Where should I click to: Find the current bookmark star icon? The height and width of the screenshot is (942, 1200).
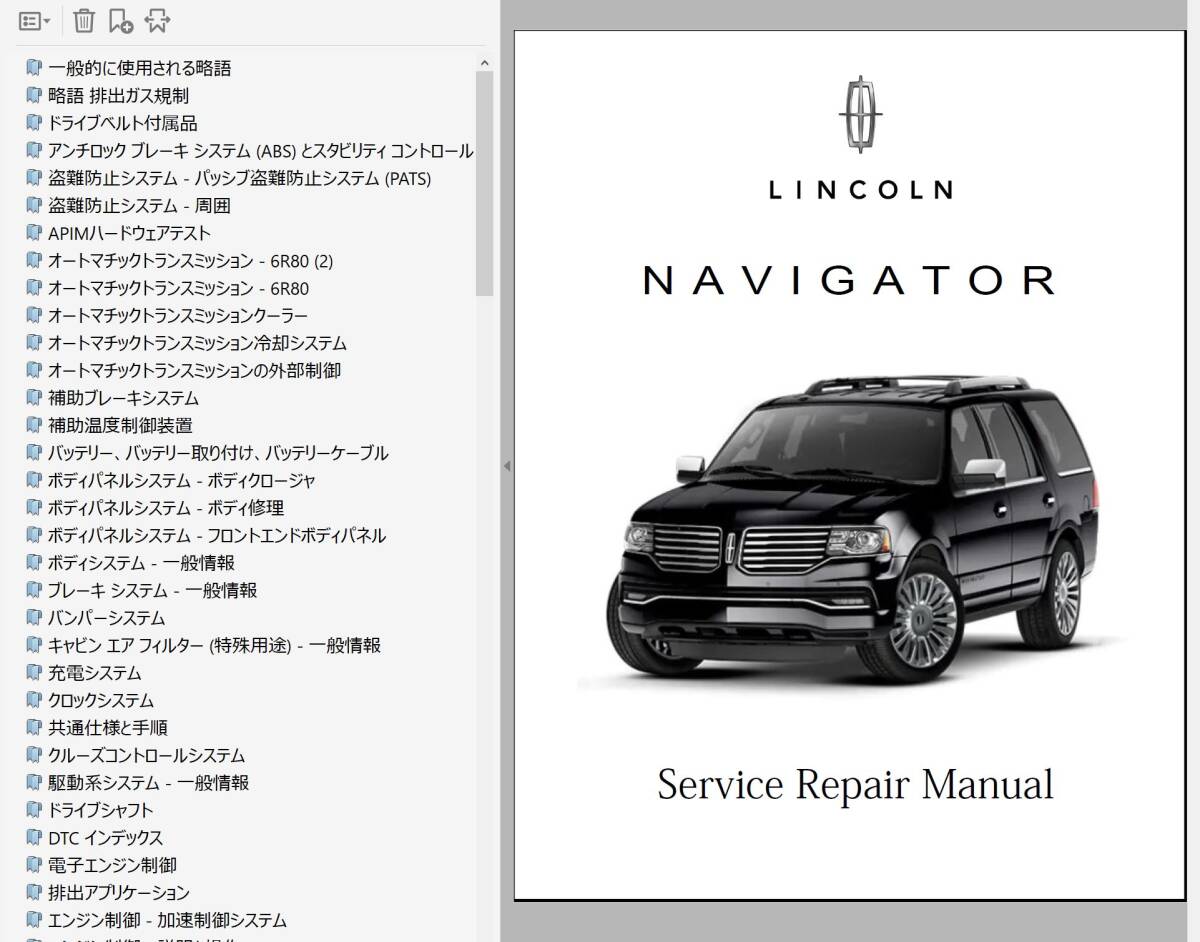156,20
